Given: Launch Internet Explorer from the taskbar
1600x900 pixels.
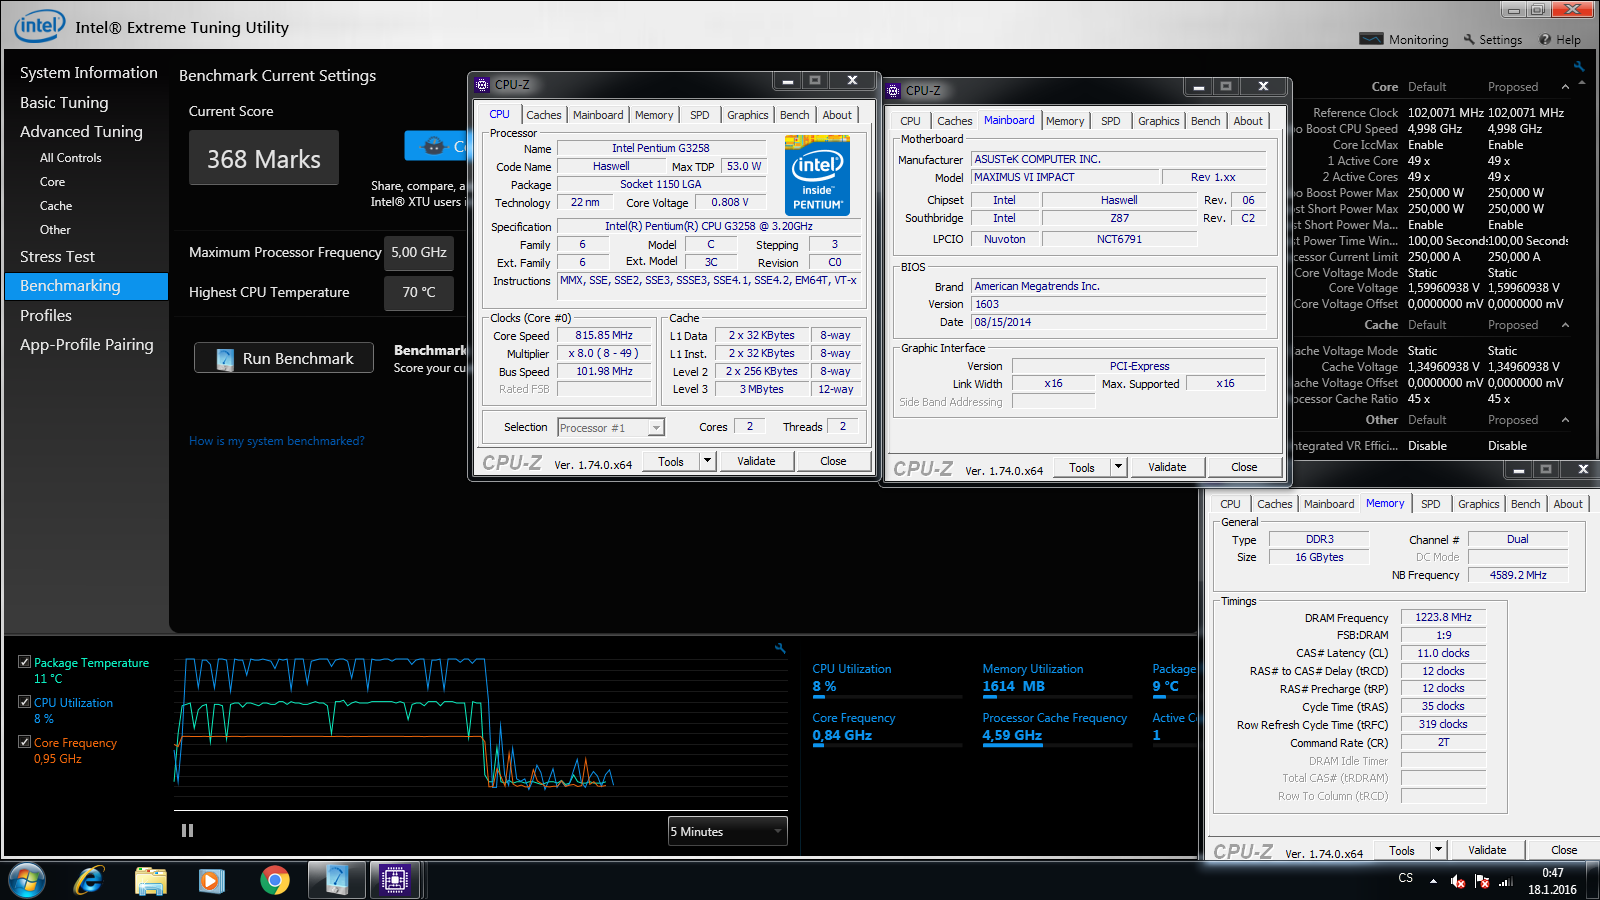Looking at the screenshot, I should pos(89,880).
